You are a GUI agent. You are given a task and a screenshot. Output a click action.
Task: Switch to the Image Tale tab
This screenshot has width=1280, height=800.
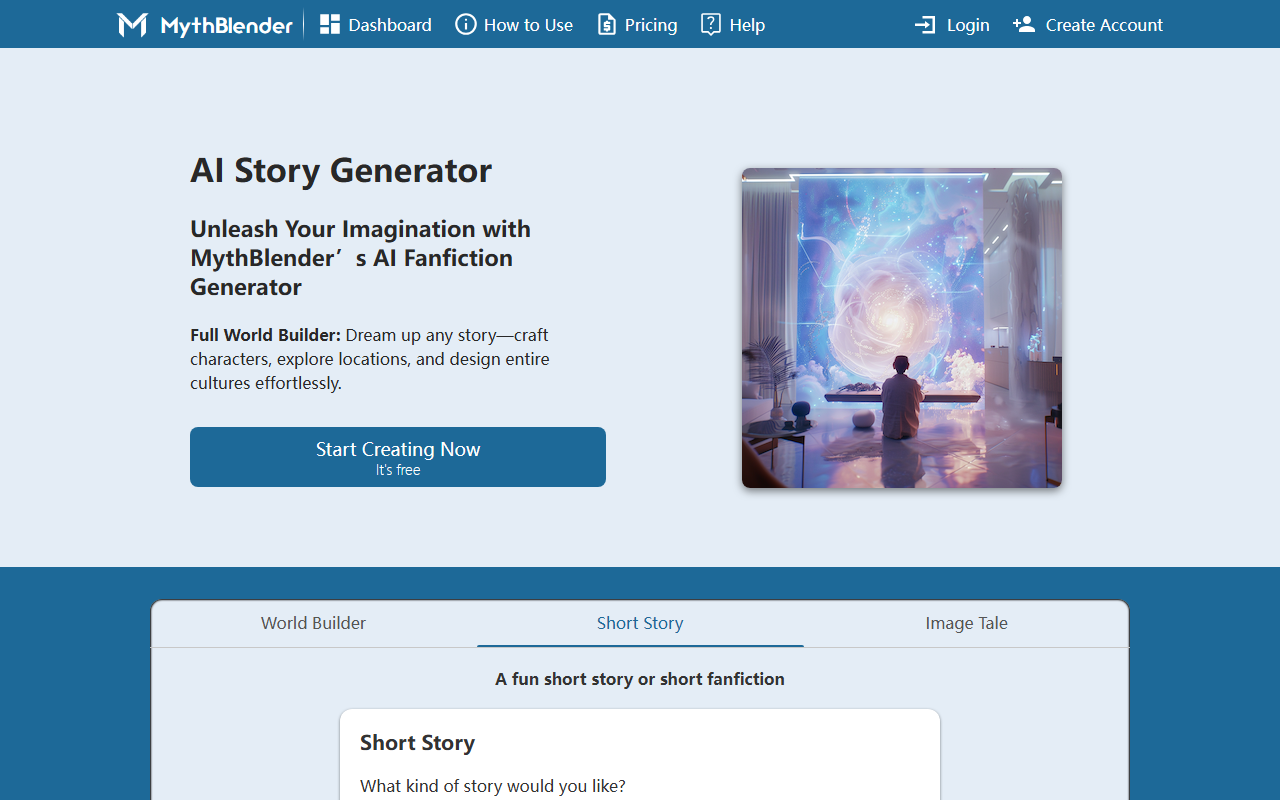click(x=966, y=623)
